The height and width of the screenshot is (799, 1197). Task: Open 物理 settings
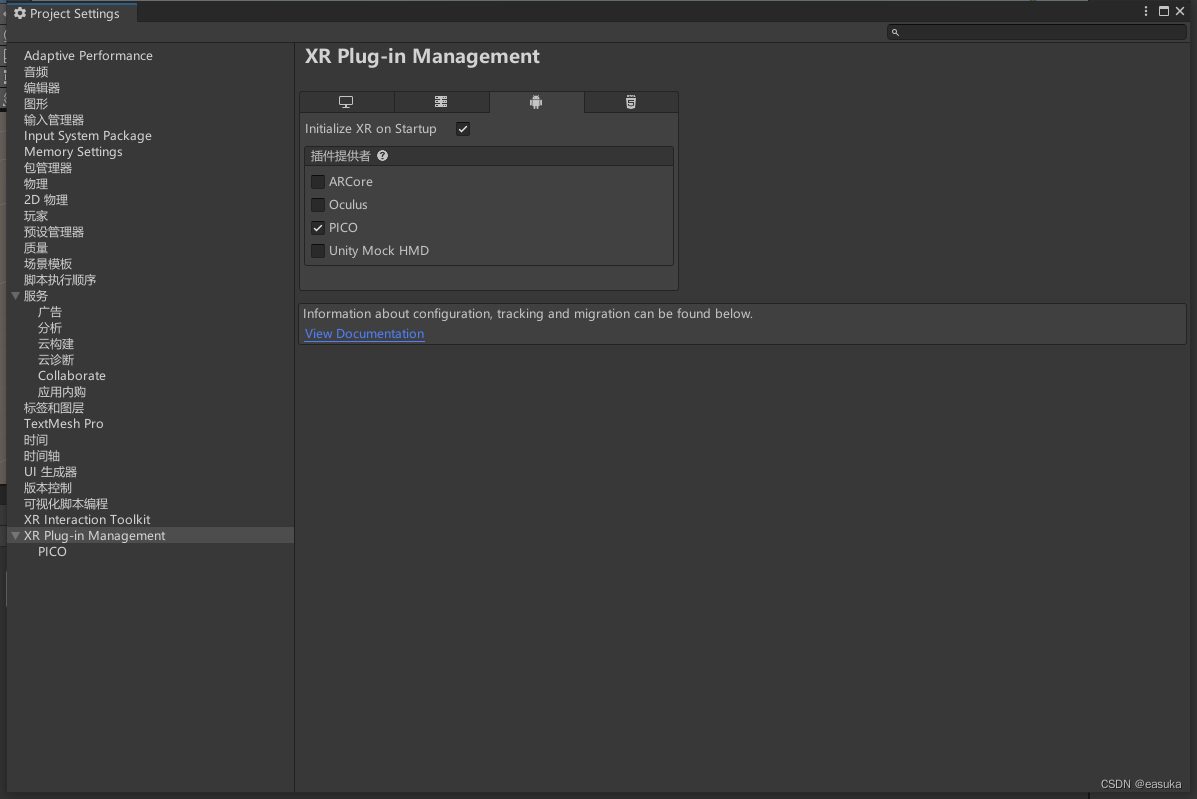[36, 184]
